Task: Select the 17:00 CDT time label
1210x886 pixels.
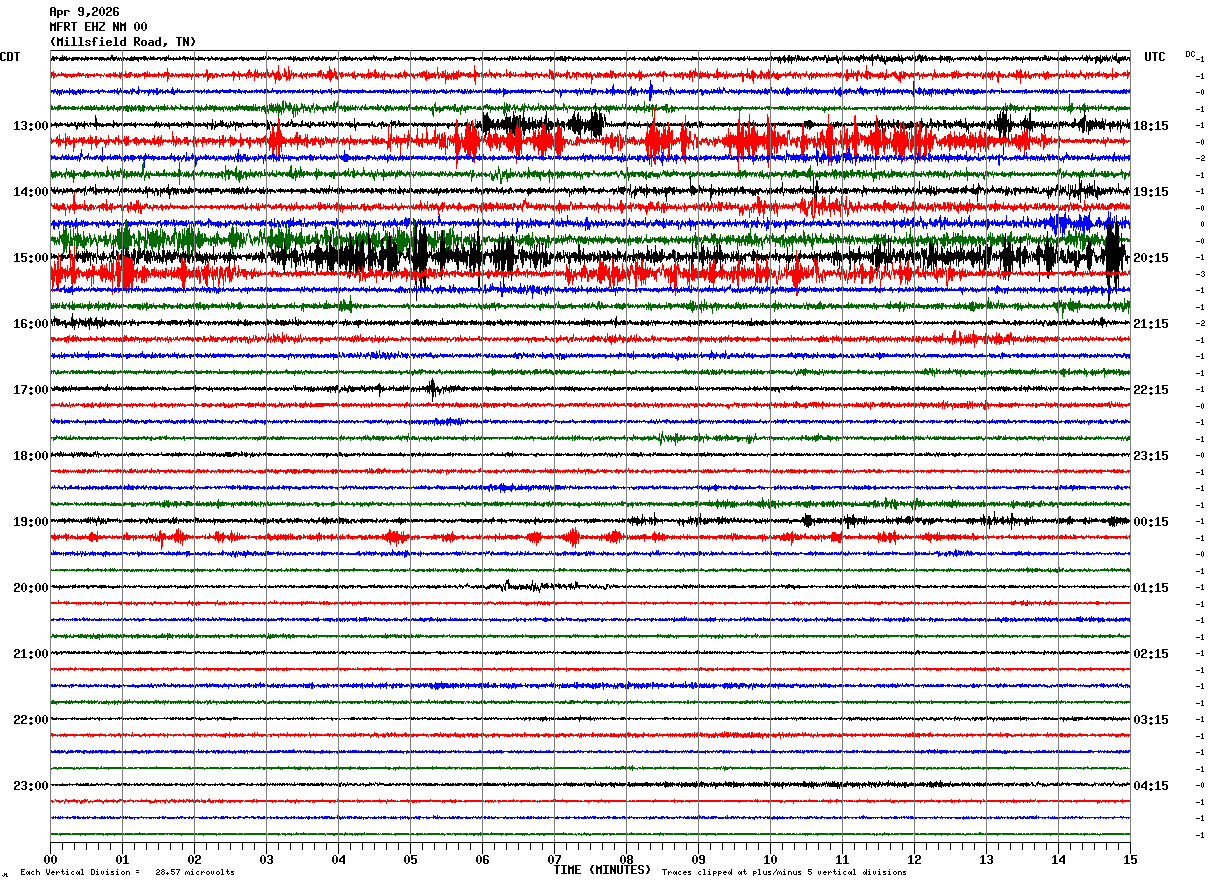Action: click(x=31, y=390)
